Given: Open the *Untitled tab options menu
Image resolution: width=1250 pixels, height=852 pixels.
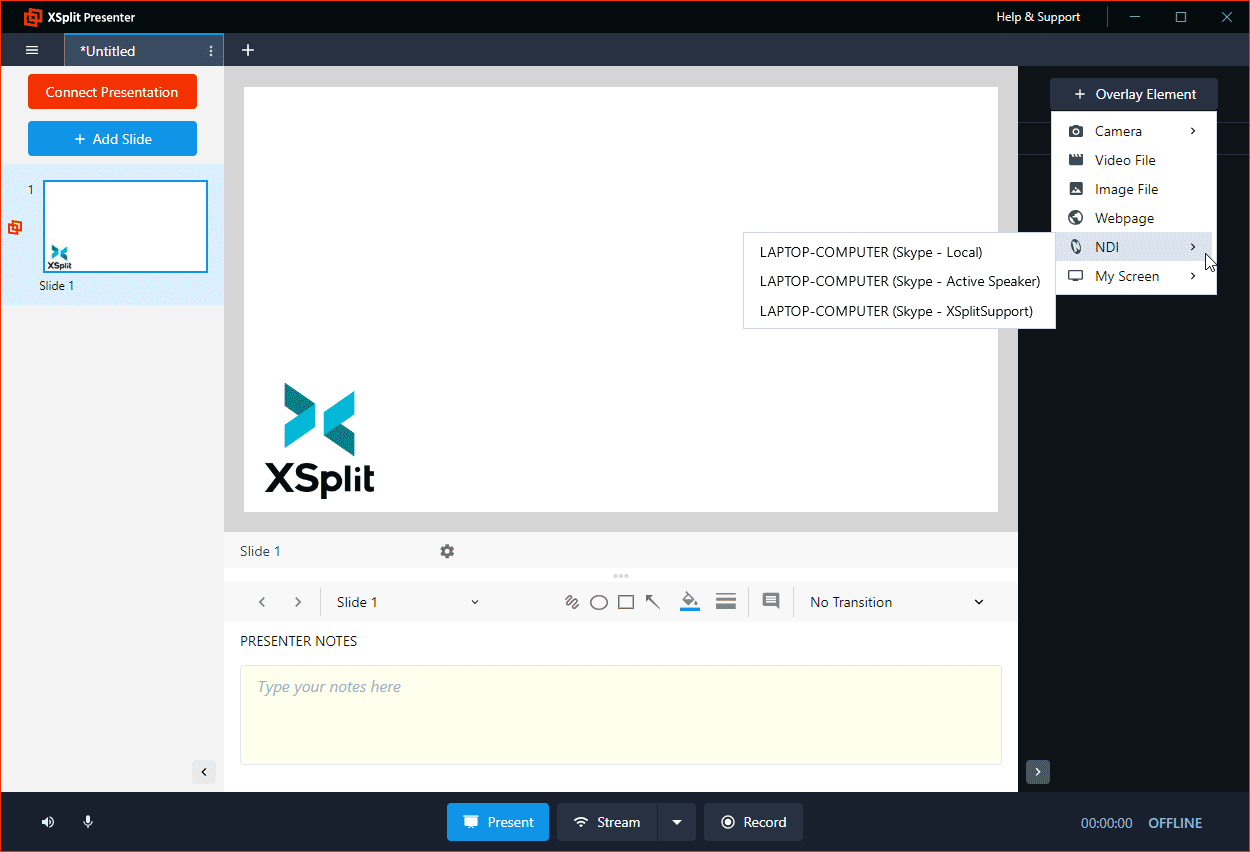Looking at the screenshot, I should pyautogui.click(x=211, y=51).
